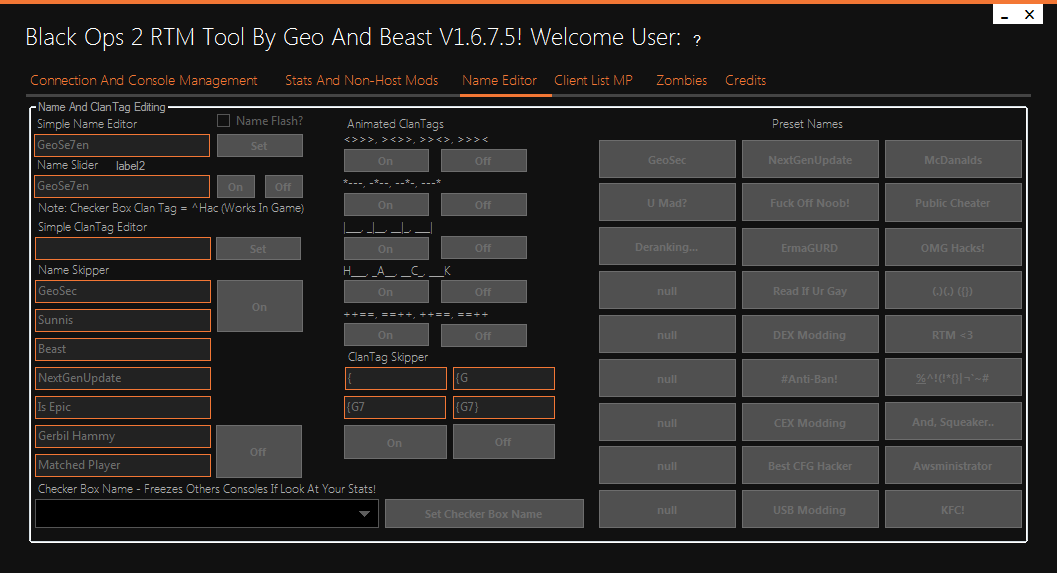
Task: Click the NextGenUpdate Name Skipper field
Action: (123, 378)
